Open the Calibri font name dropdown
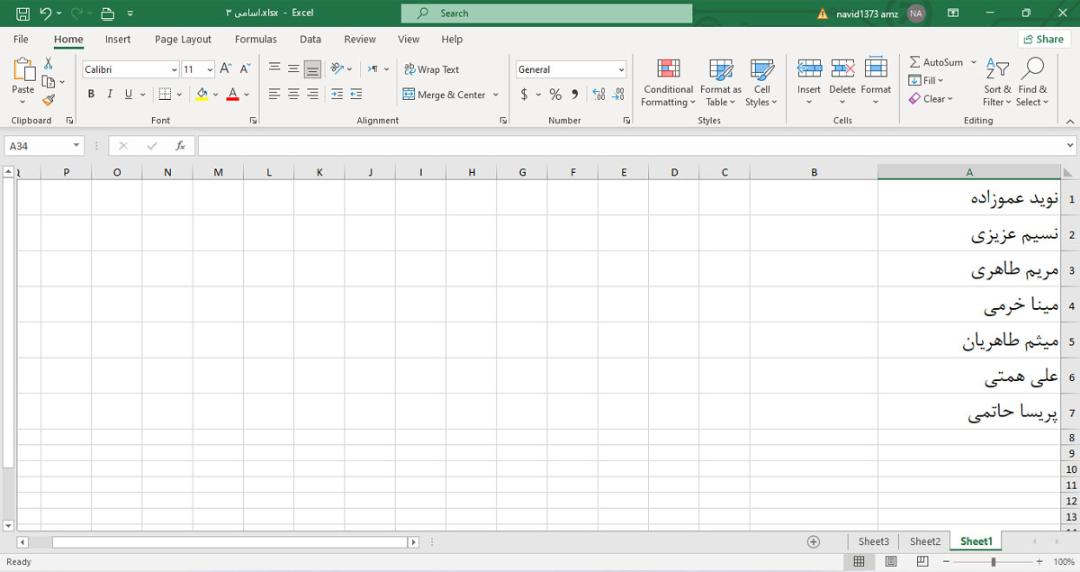Viewport: 1080px width, 572px height. coord(174,70)
